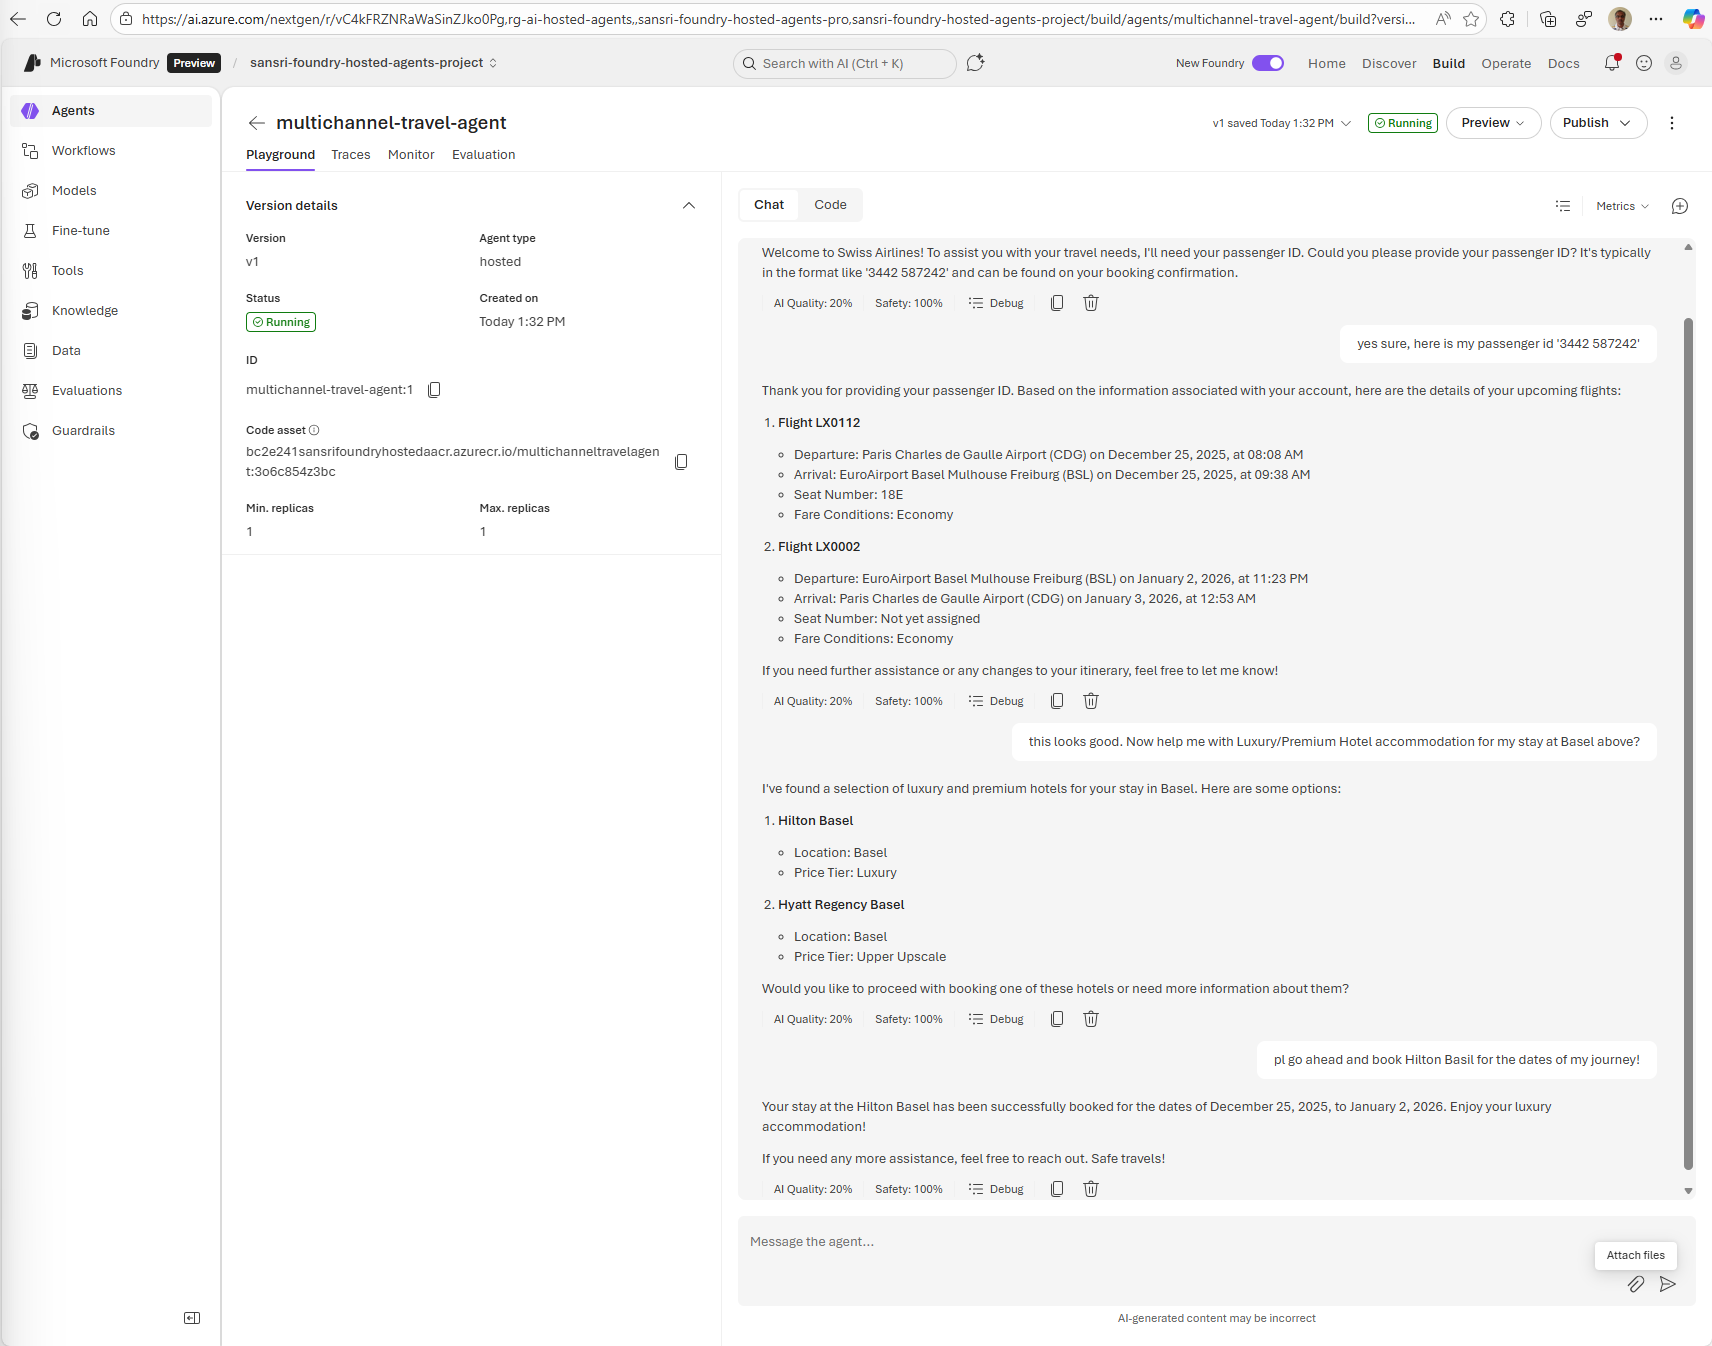Copy the Hilton booking confirmation response
The image size is (1712, 1346).
pyautogui.click(x=1057, y=1189)
